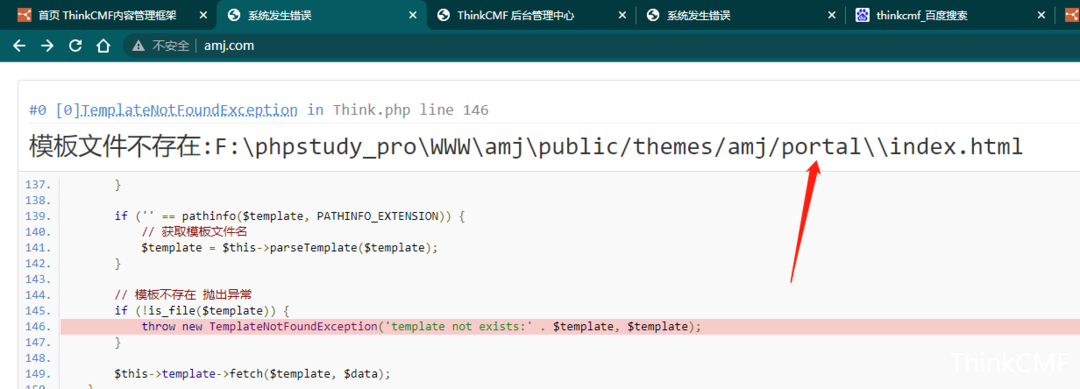Click globe favicon on 后台管理中心 tab

coord(444,15)
